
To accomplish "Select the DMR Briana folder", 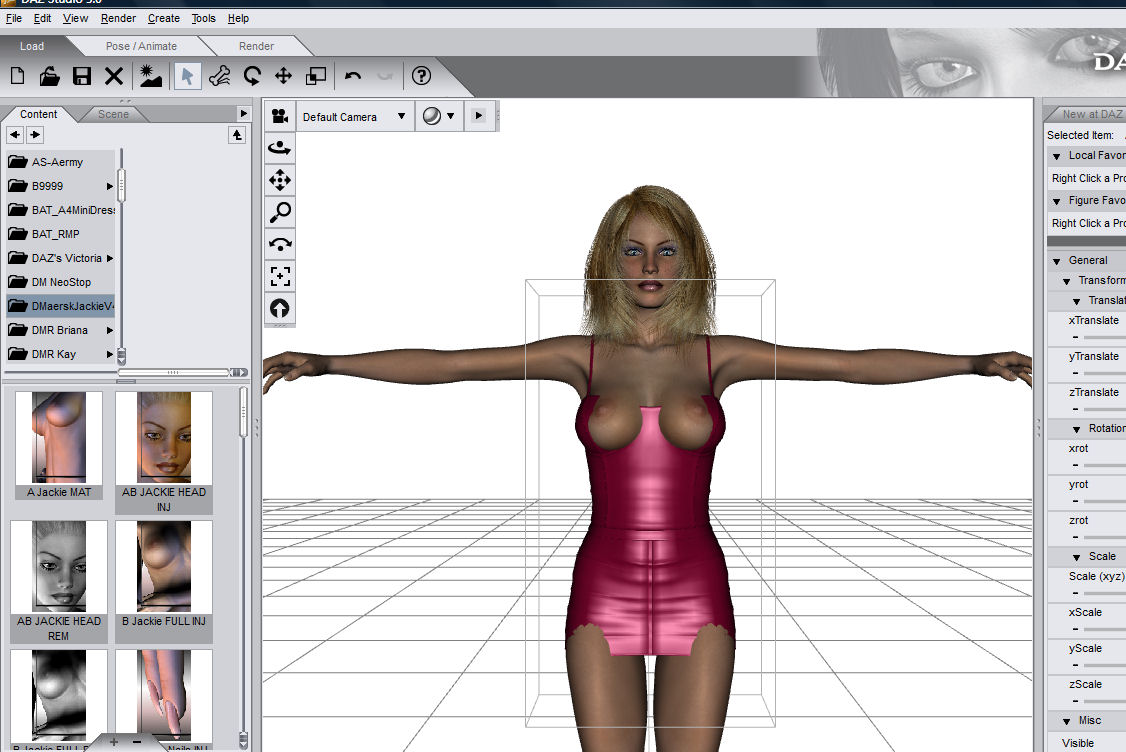I will pos(59,330).
